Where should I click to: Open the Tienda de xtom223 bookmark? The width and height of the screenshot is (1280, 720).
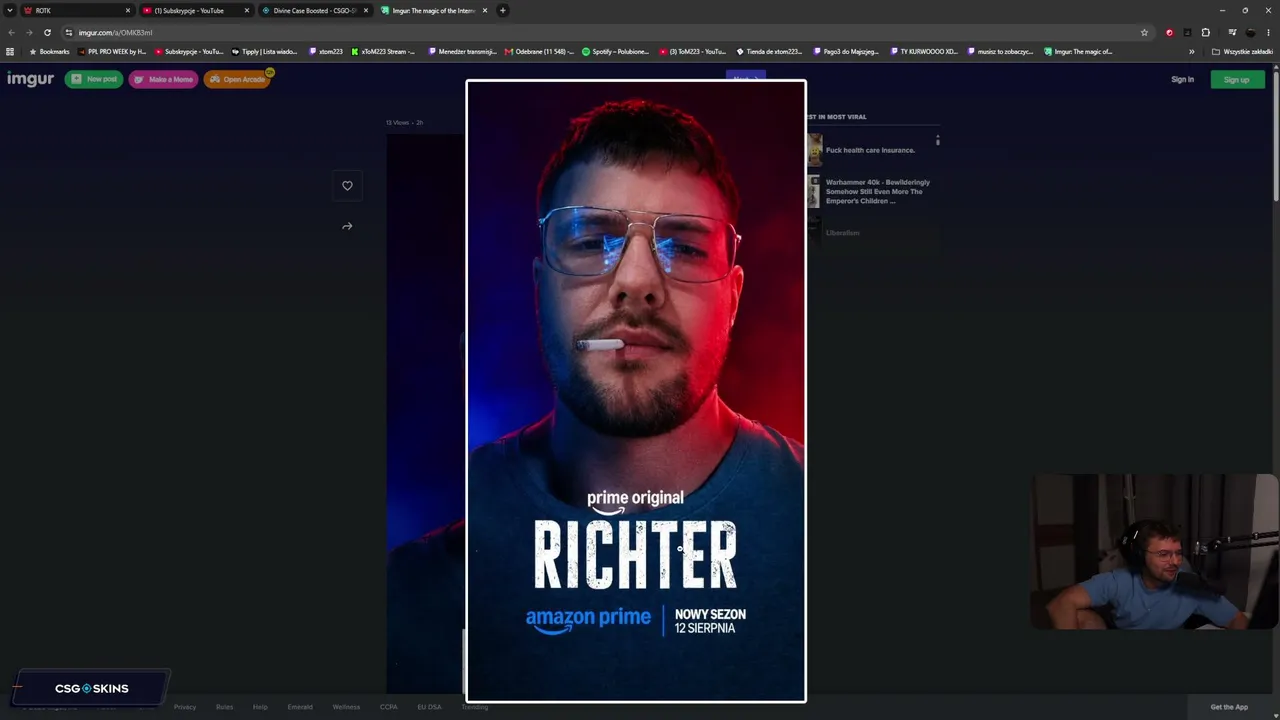coord(769,51)
